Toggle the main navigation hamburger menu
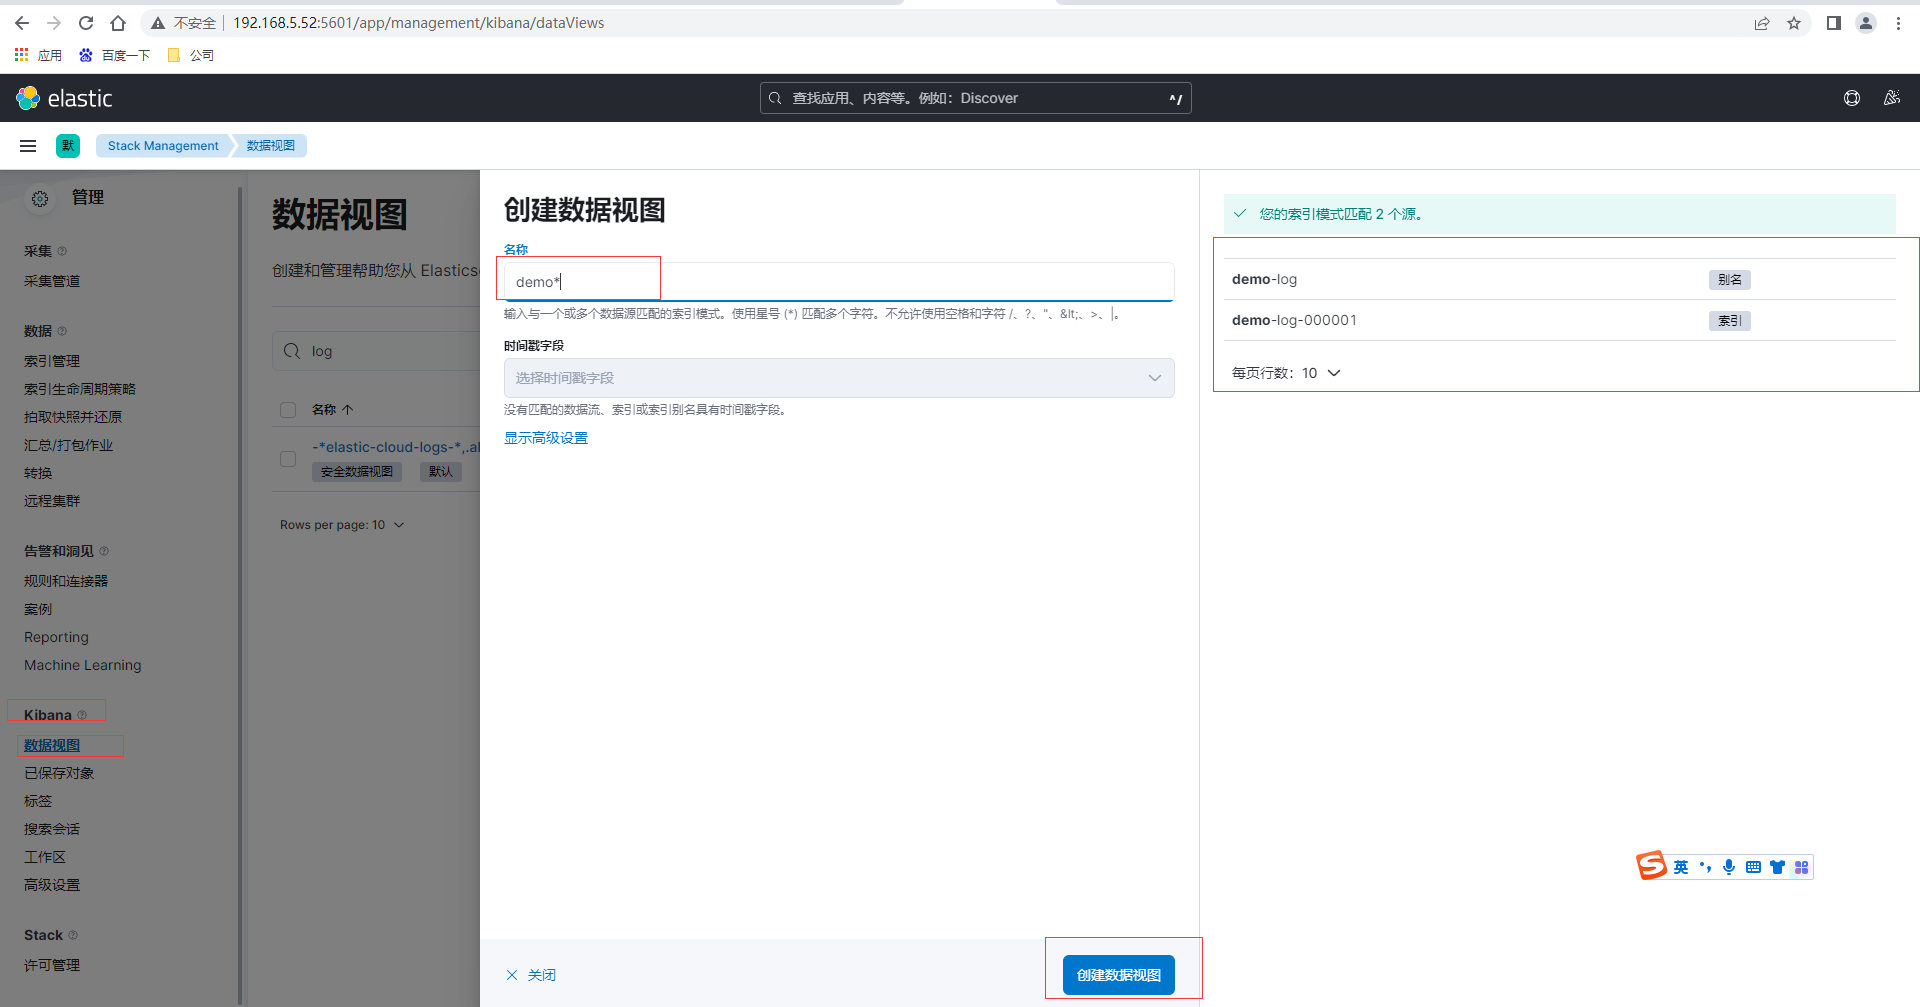Image resolution: width=1920 pixels, height=1007 pixels. (28, 146)
